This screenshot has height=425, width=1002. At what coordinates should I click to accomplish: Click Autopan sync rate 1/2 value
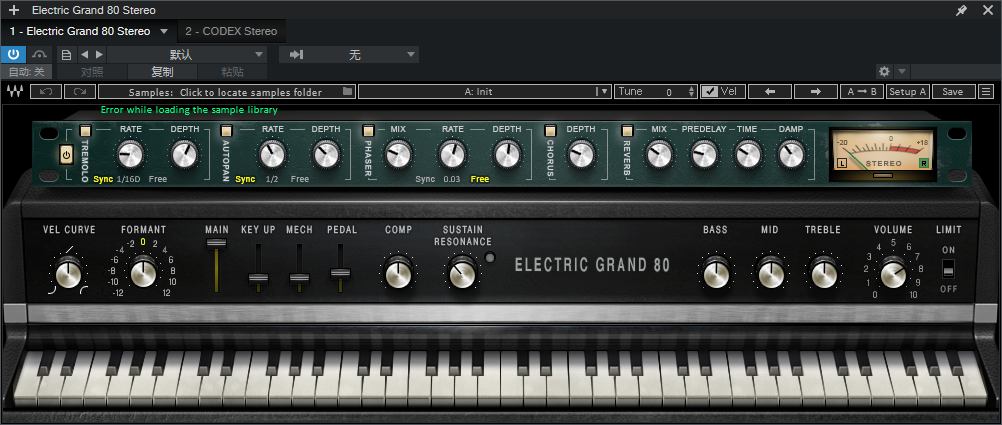point(272,179)
